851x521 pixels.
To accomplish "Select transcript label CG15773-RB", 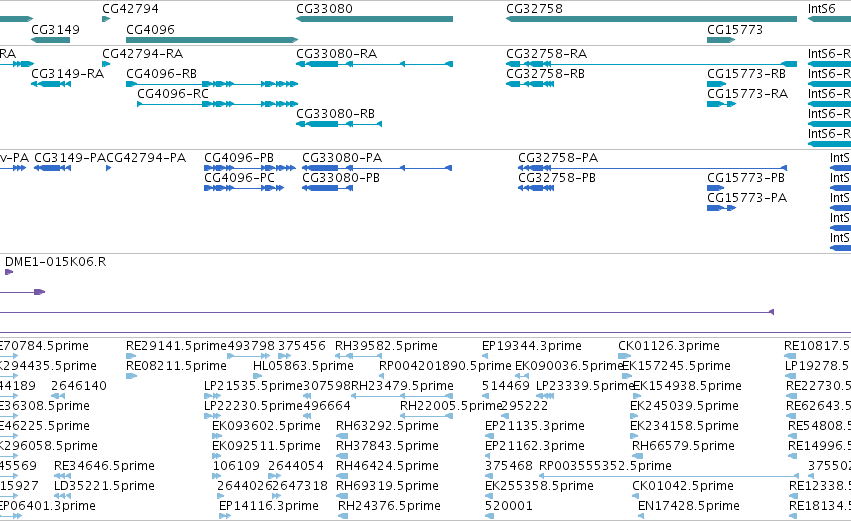I will click(746, 73).
